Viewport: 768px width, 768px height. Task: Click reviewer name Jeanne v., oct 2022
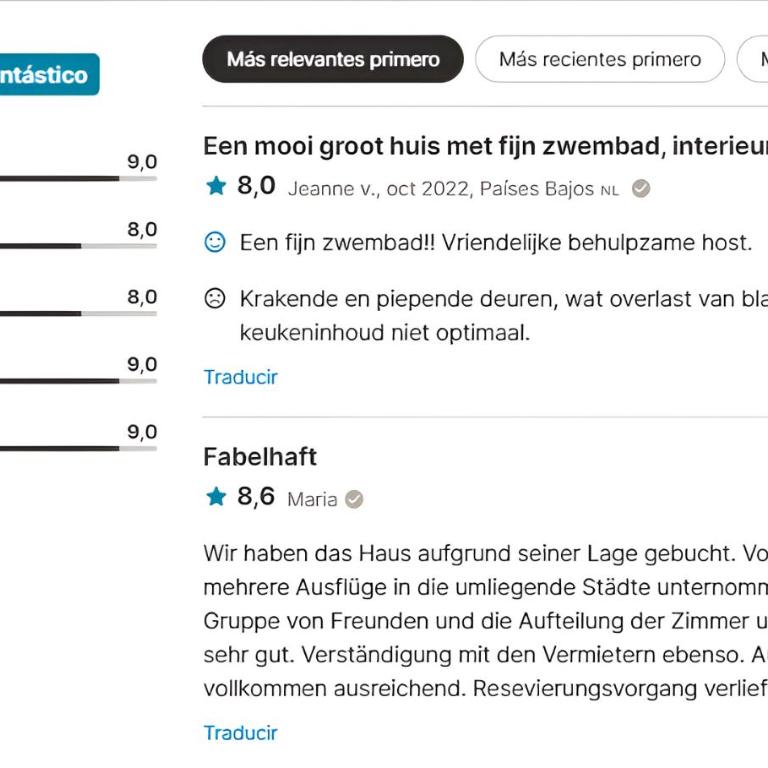click(380, 189)
